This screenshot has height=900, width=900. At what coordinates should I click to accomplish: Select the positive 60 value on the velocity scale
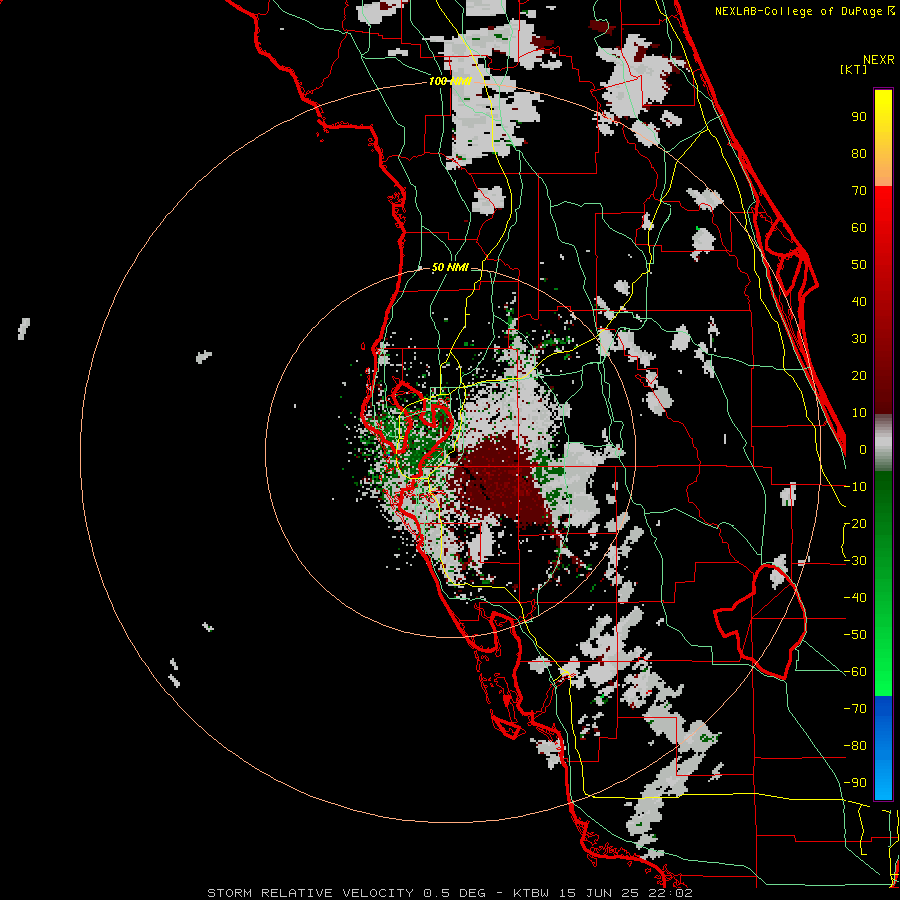click(859, 228)
